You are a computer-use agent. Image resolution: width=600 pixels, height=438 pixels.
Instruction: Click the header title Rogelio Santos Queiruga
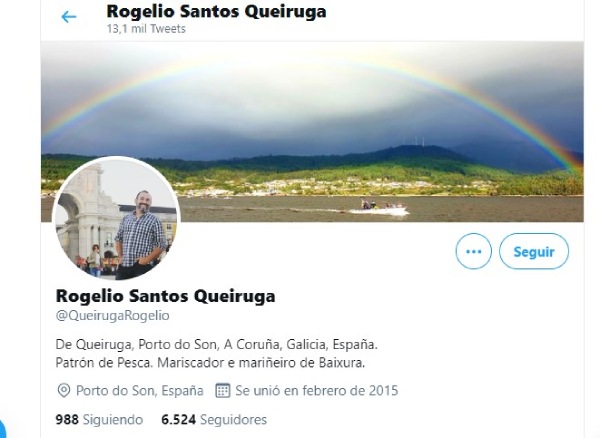216,11
